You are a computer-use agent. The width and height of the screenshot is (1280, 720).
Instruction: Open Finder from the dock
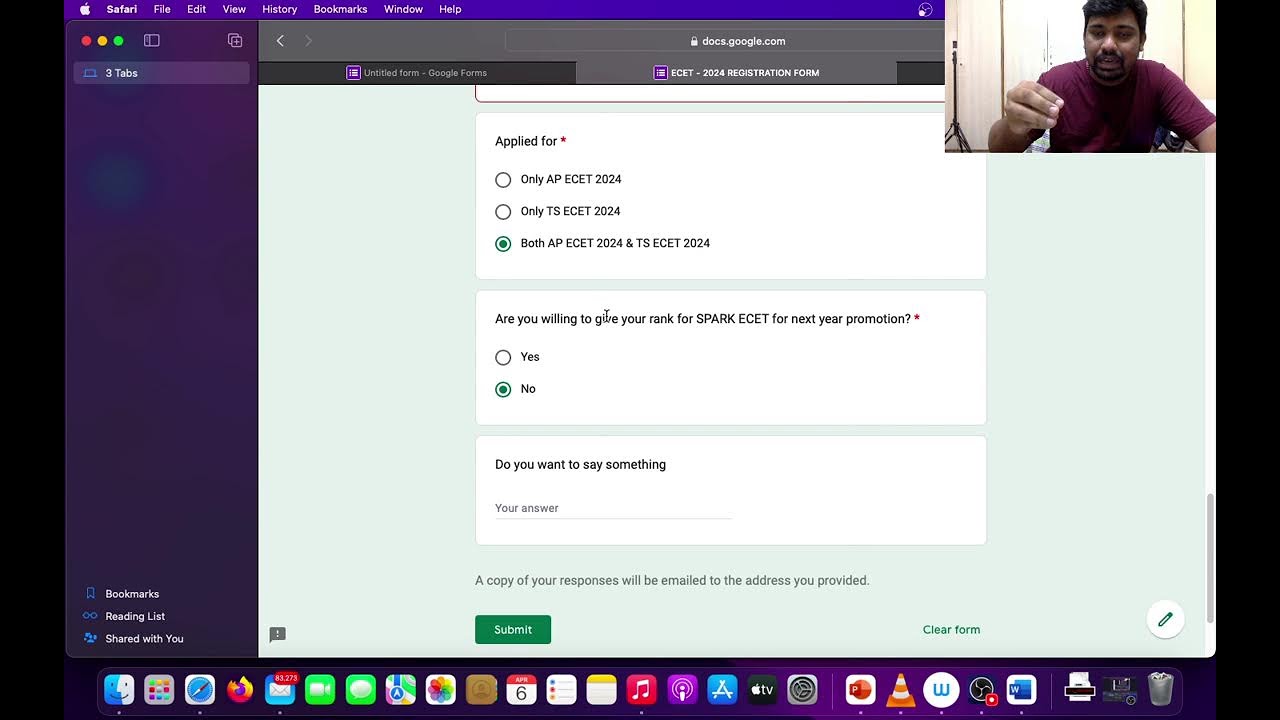[x=119, y=689]
